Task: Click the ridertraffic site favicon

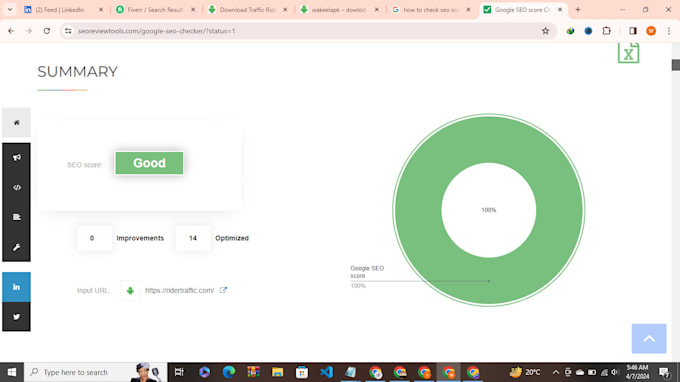Action: (x=130, y=291)
